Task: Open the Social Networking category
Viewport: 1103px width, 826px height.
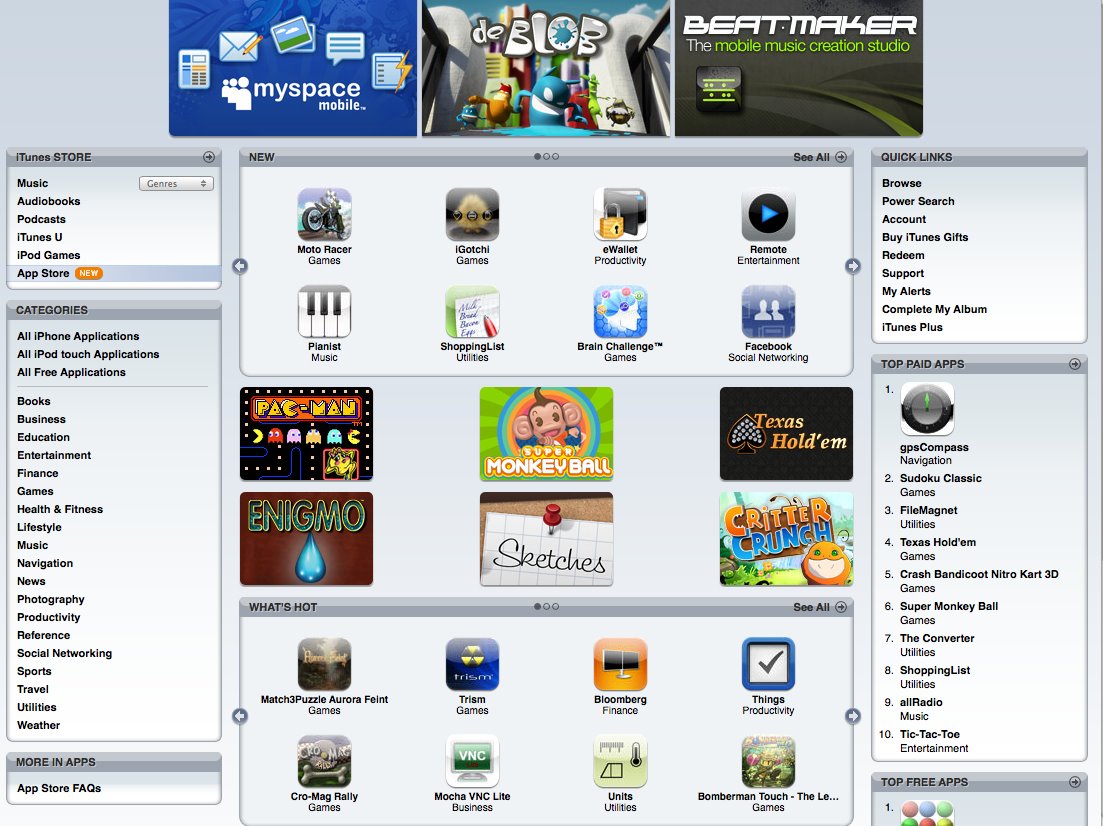Action: click(64, 653)
